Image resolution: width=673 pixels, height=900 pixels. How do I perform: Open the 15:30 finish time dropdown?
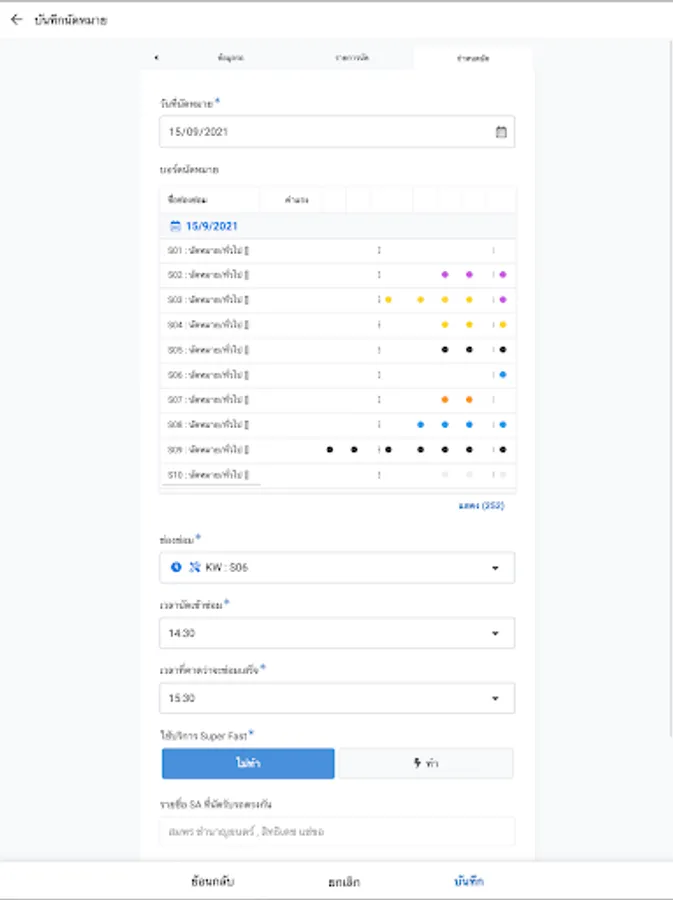[x=495, y=698]
